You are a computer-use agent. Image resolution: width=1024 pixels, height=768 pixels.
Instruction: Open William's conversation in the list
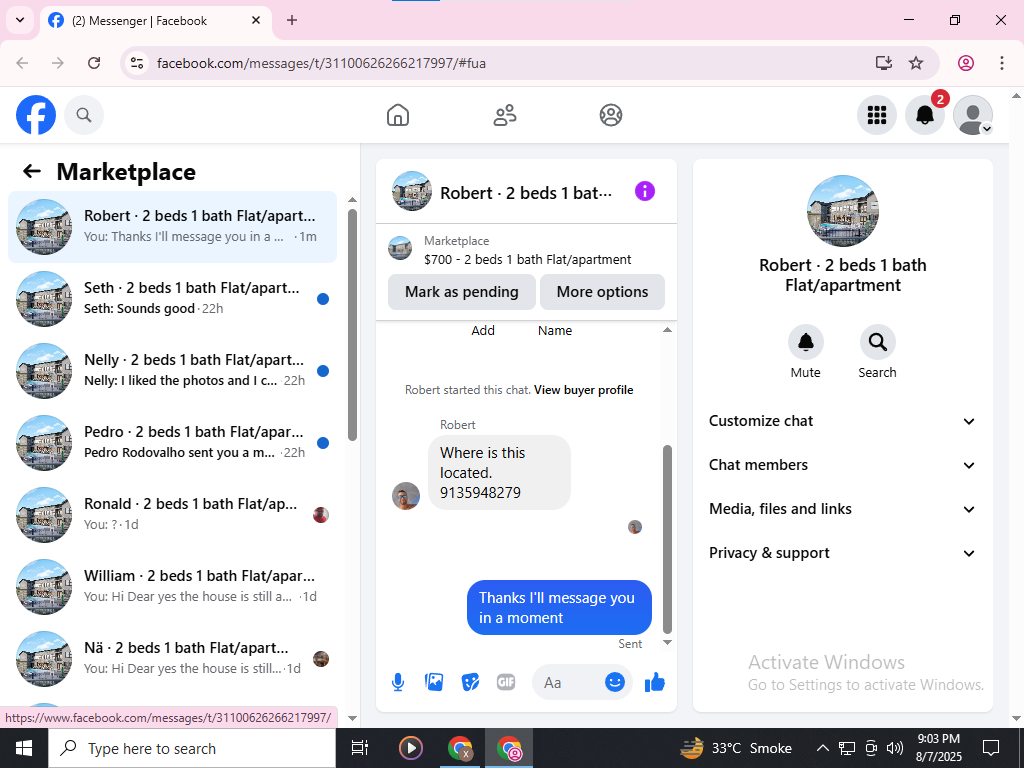click(172, 586)
